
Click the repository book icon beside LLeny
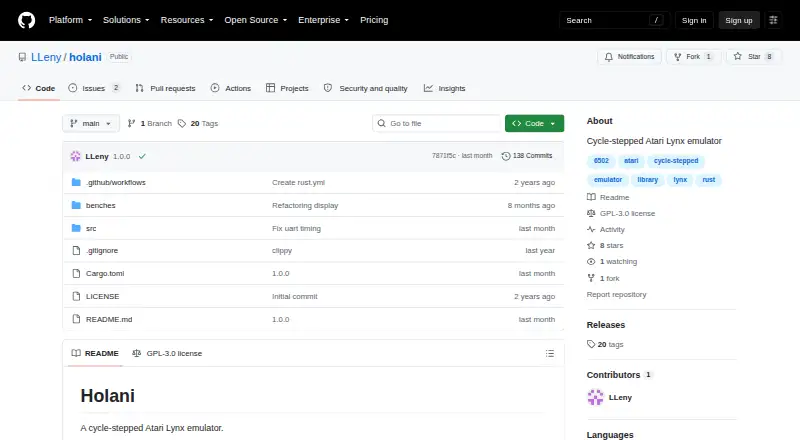(x=22, y=57)
